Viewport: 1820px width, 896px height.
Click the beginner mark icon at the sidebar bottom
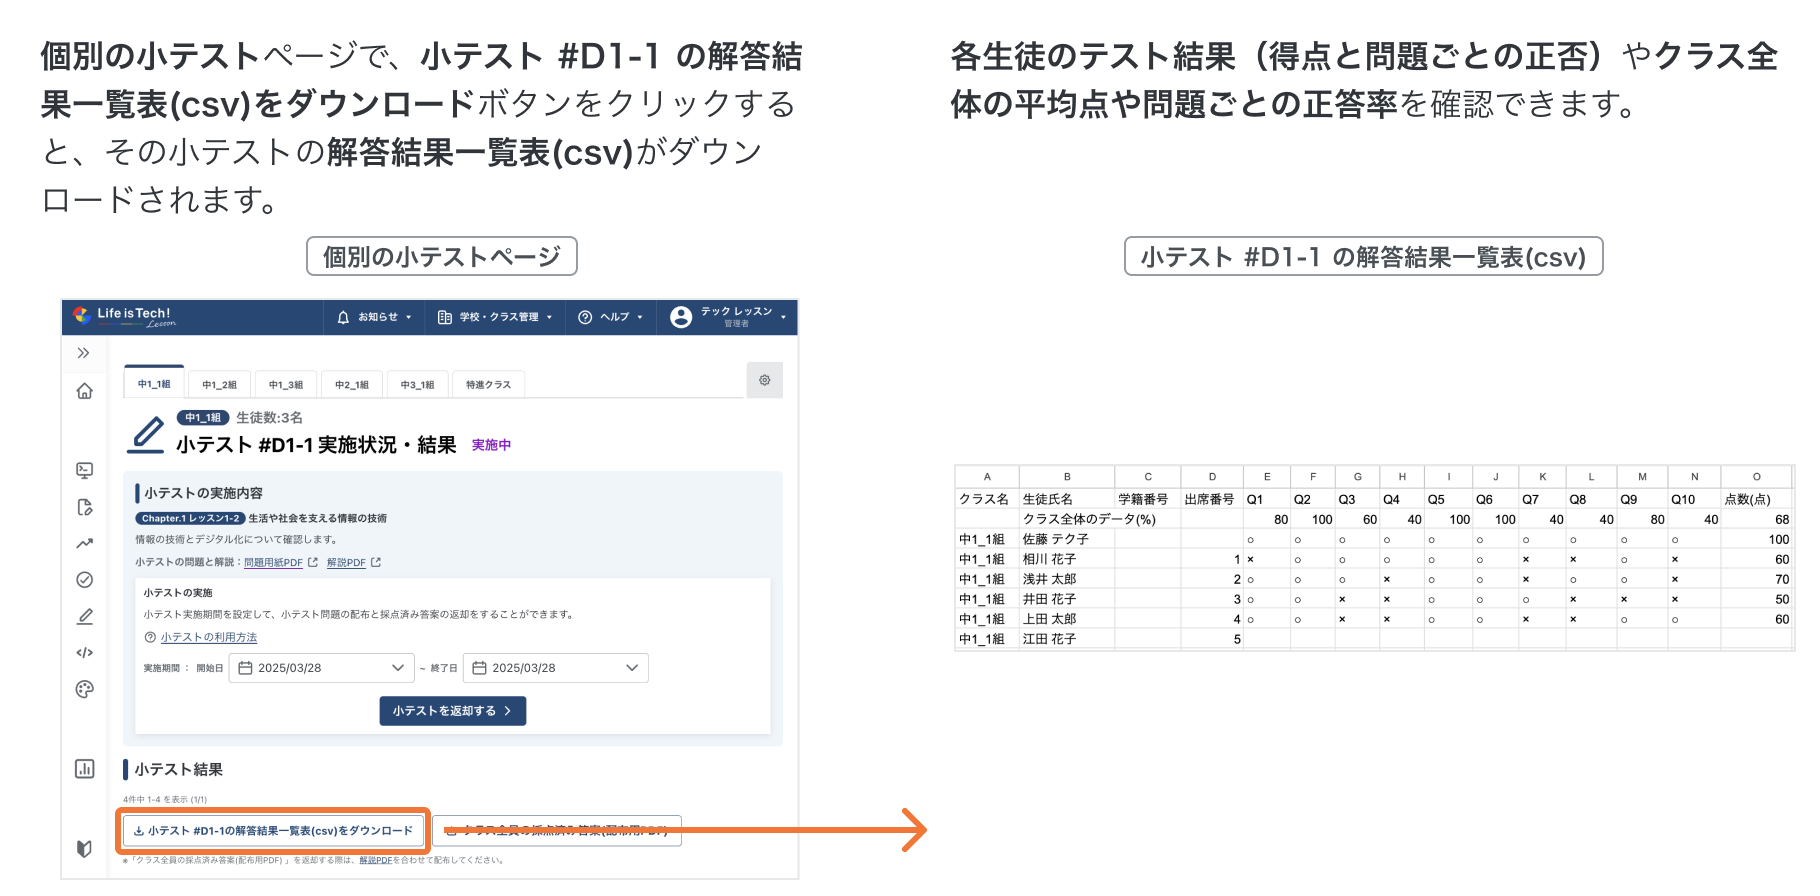point(85,848)
